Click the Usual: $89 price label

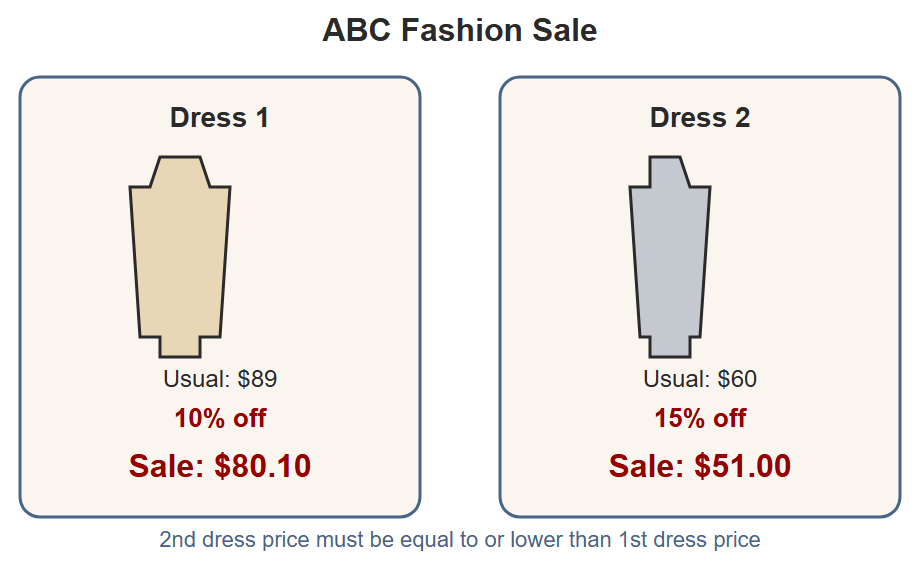click(220, 379)
